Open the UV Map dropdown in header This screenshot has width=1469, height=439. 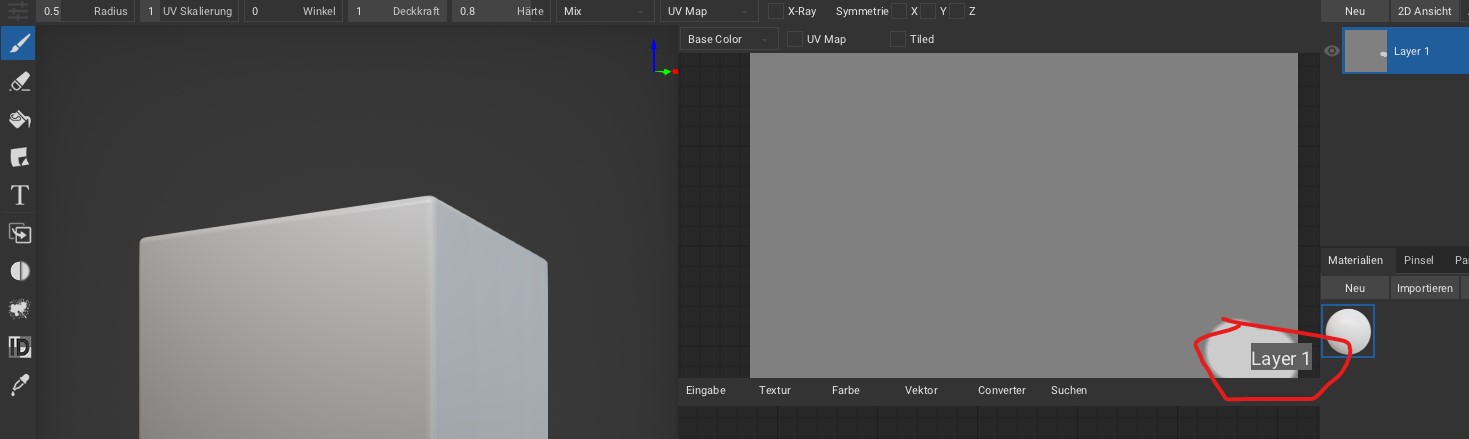709,11
